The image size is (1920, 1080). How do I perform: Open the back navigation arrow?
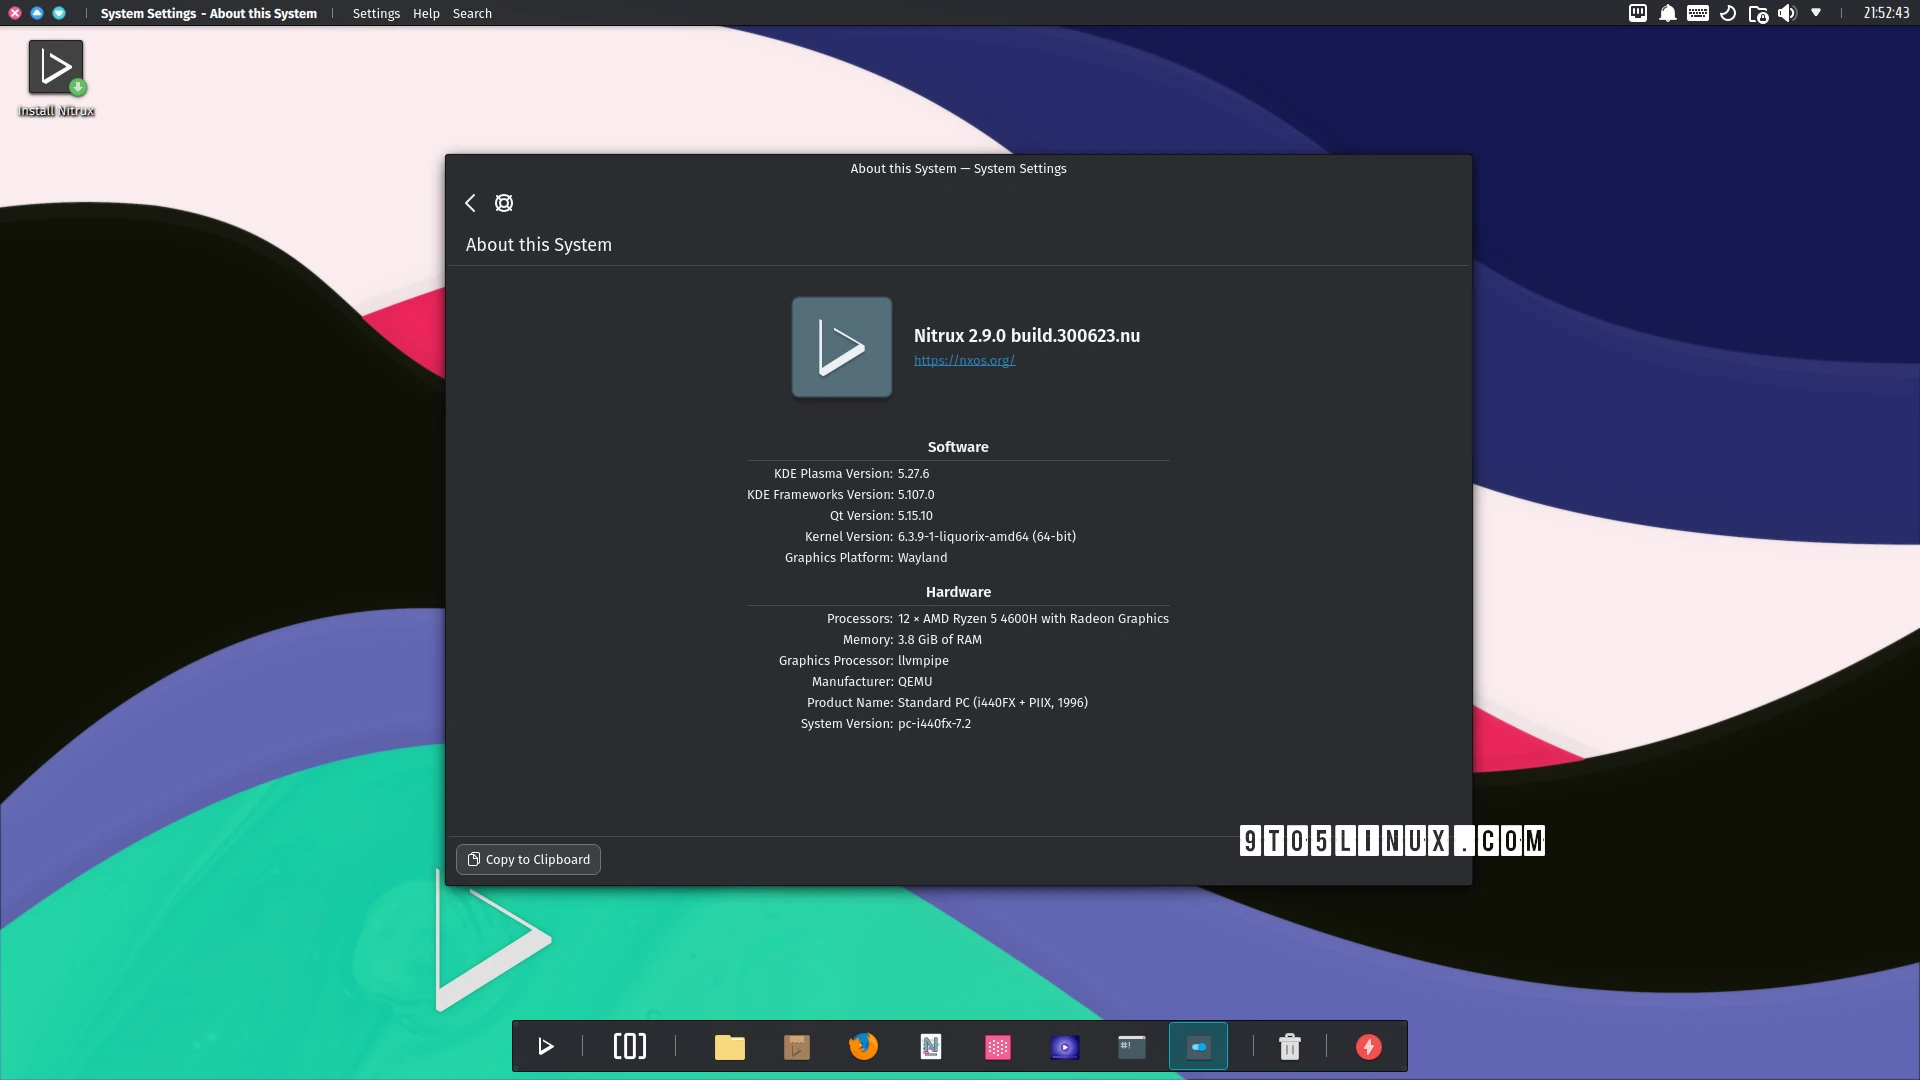(469, 202)
